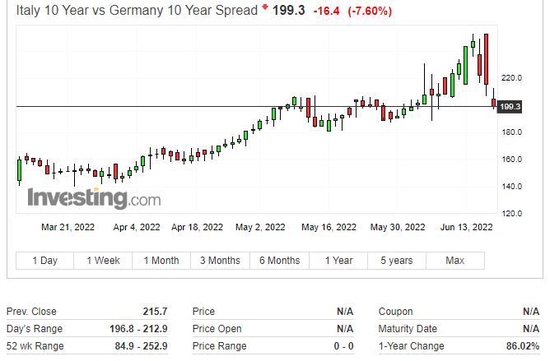Click the 1-Year Change 86.02% value
Image resolution: width=550 pixels, height=361 pixels.
pyautogui.click(x=522, y=346)
